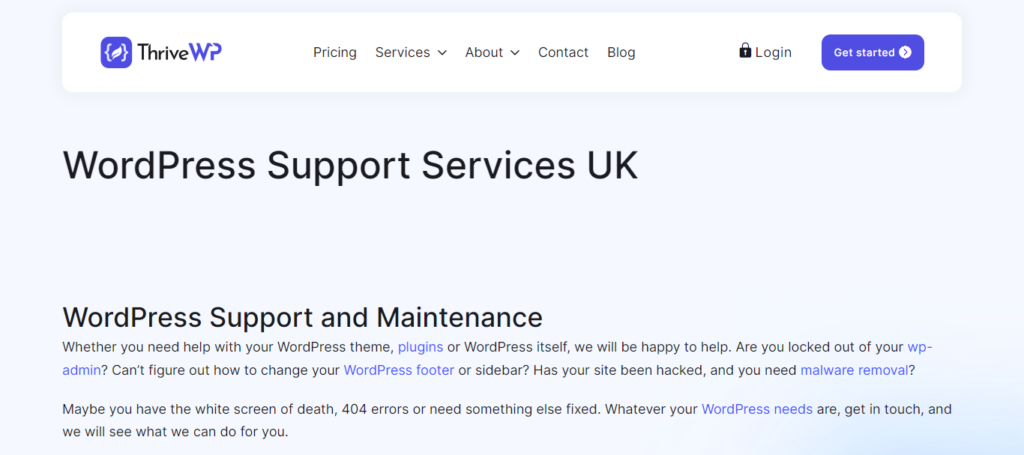The height and width of the screenshot is (455, 1024).
Task: Go to the Contact page
Action: pos(563,52)
